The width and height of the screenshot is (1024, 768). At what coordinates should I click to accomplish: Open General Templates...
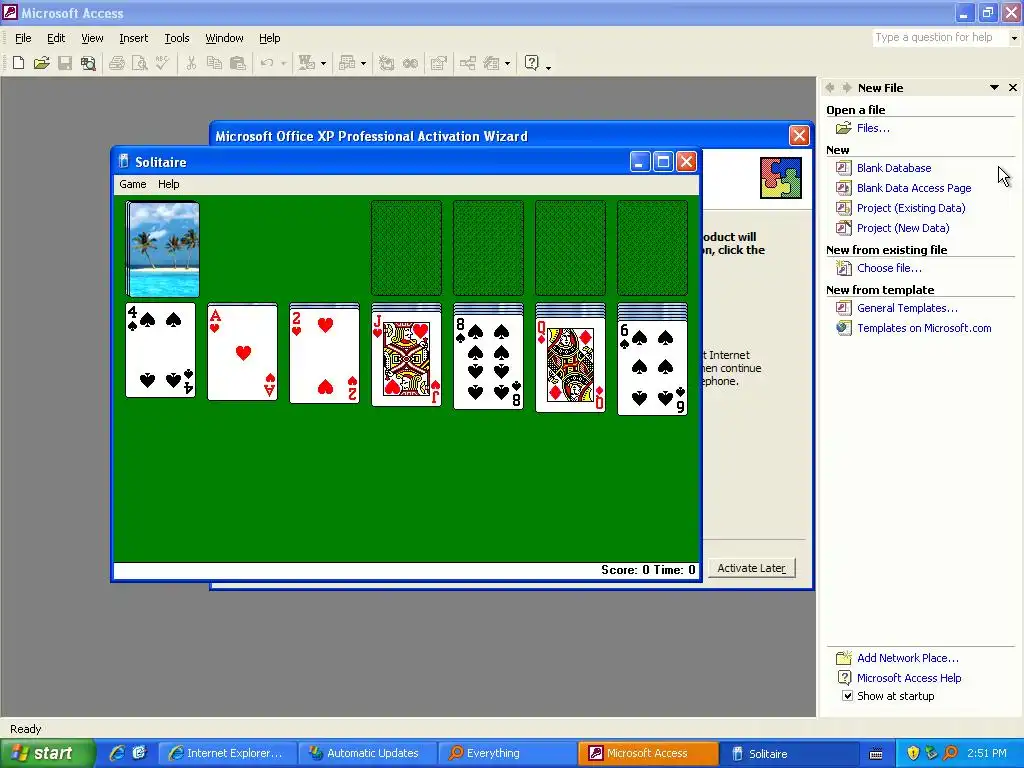[907, 308]
